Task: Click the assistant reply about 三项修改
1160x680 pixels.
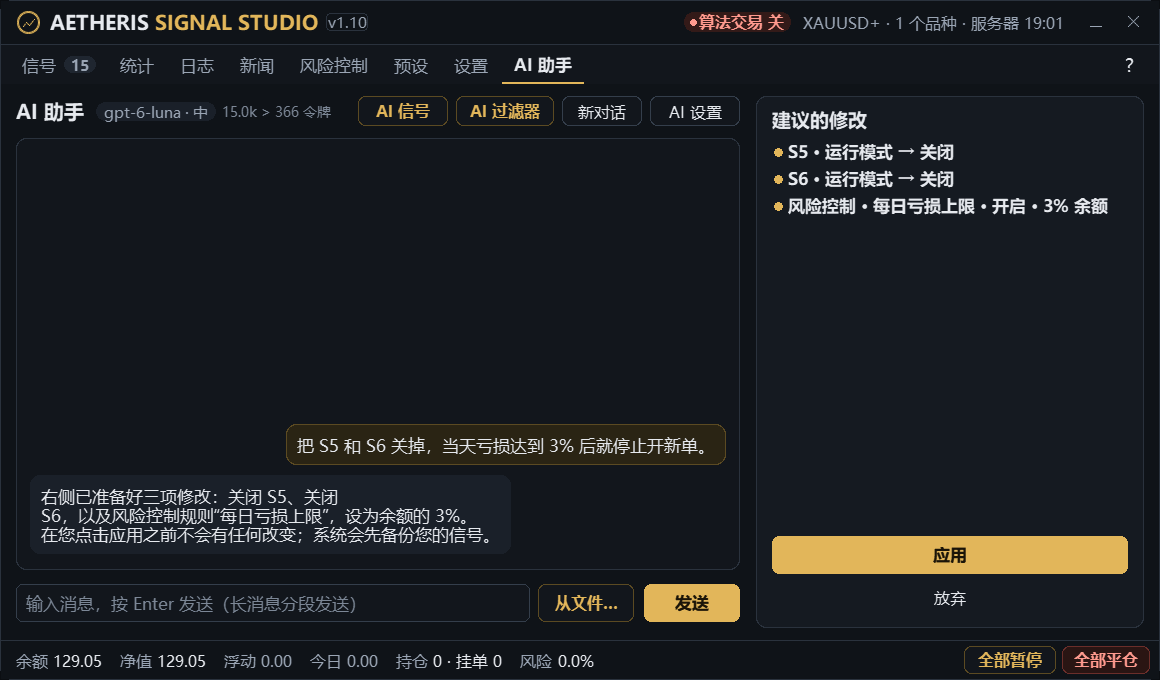Action: [270, 515]
